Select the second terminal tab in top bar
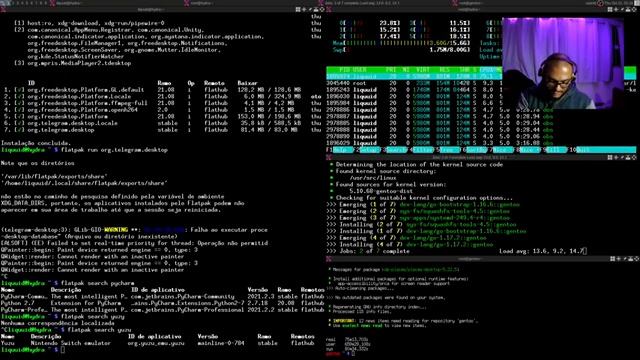Screen dimensions: 640x360 click(x=198, y=3)
